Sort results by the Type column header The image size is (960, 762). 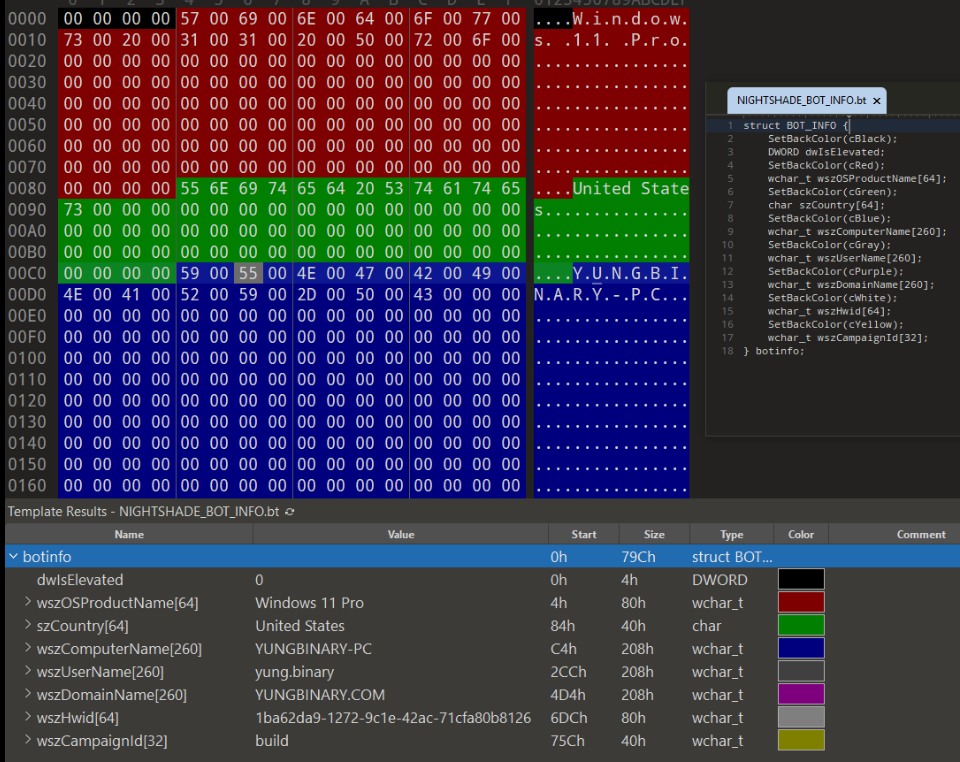click(732, 534)
